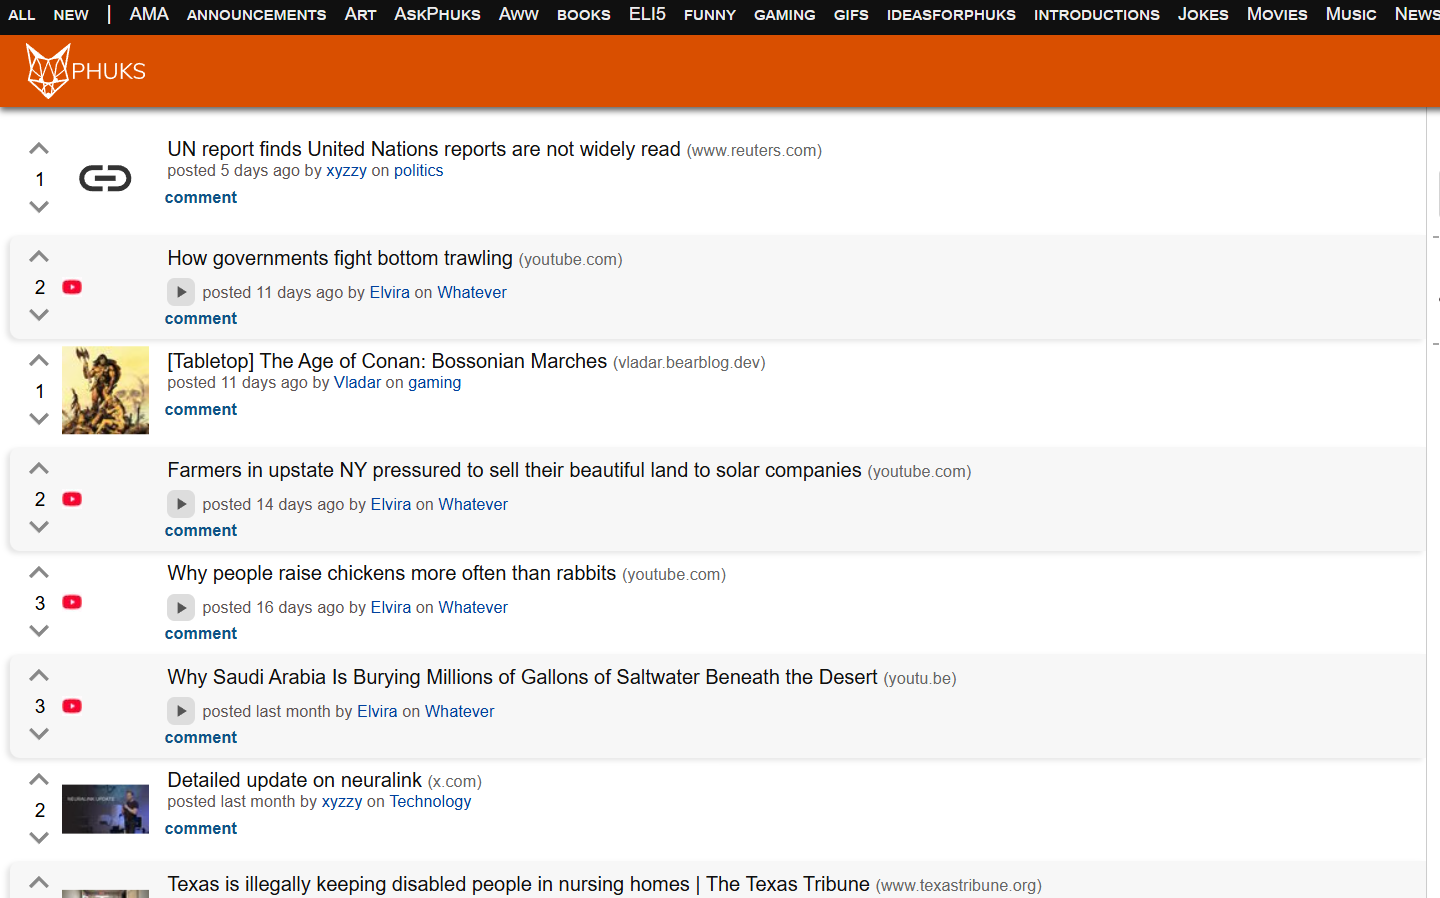This screenshot has width=1440, height=898.
Task: Click YouTube icon beside upstate NY farmers post
Action: pos(72,499)
